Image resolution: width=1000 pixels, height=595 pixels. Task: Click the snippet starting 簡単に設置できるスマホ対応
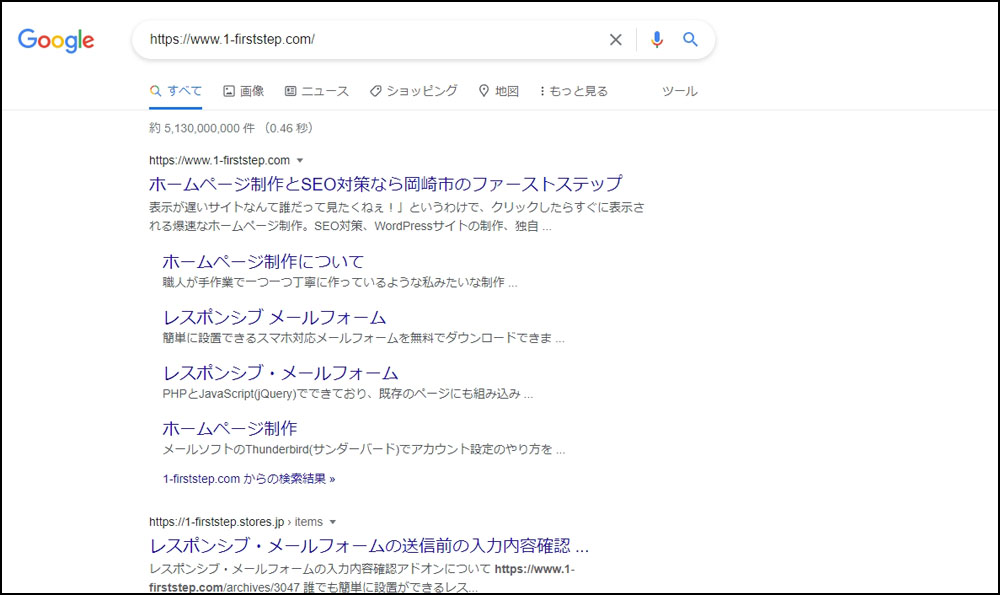coord(364,338)
